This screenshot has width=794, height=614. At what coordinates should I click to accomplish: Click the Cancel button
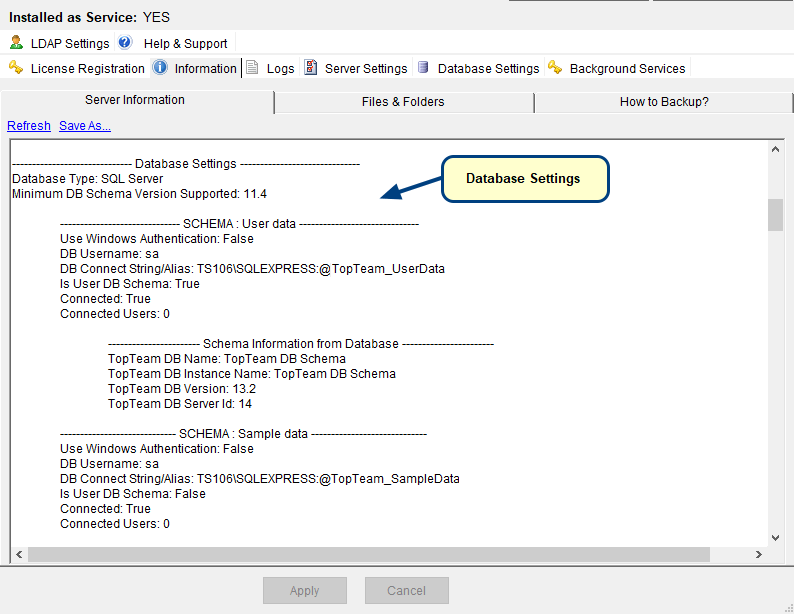point(407,590)
